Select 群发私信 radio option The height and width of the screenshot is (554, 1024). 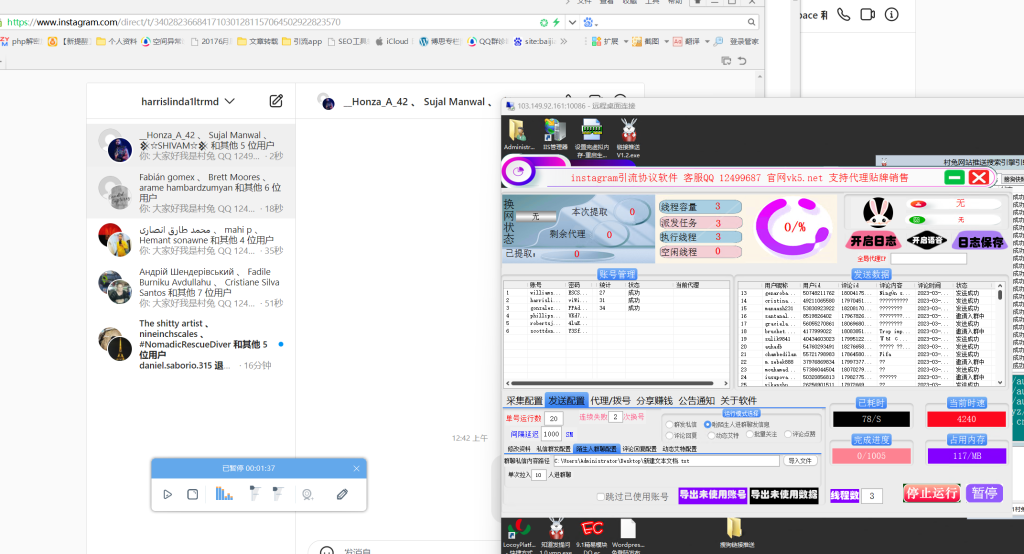[x=669, y=425]
